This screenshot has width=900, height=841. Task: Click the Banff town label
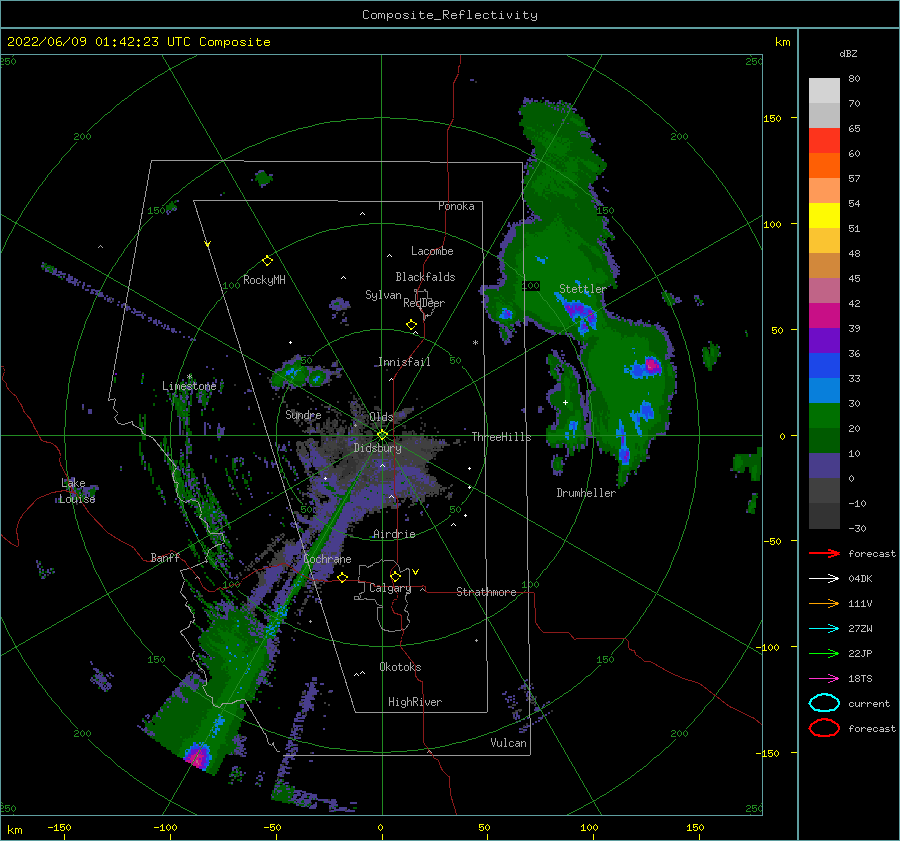(x=165, y=557)
